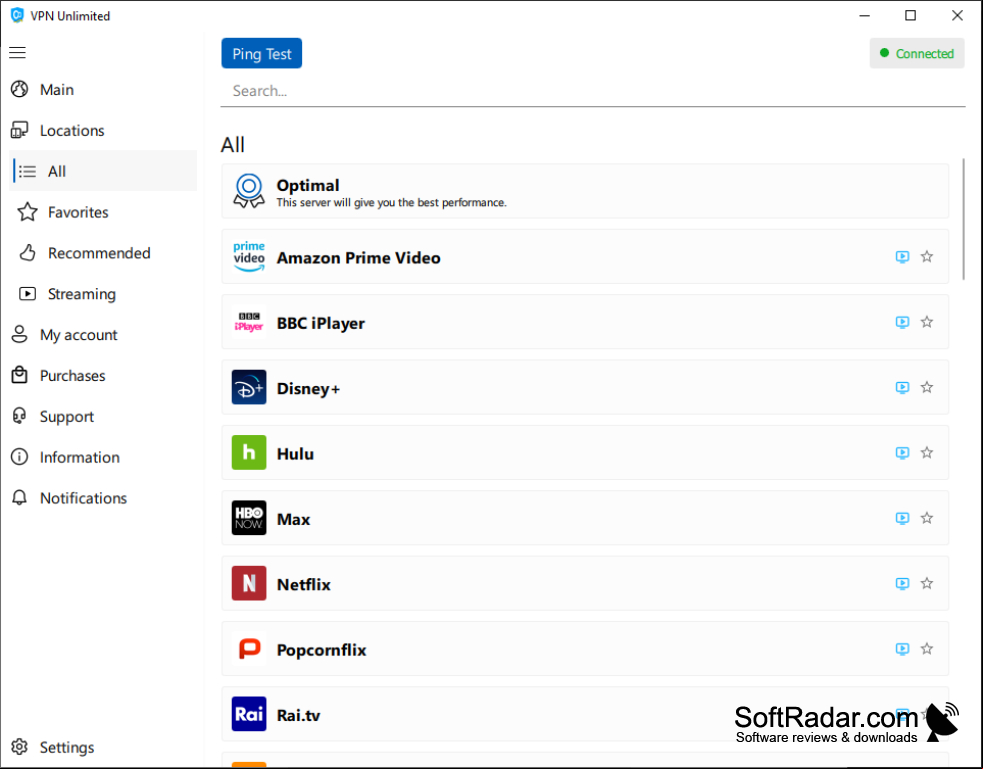Favorite Popcornflix with the star
The width and height of the screenshot is (983, 769).
point(927,648)
